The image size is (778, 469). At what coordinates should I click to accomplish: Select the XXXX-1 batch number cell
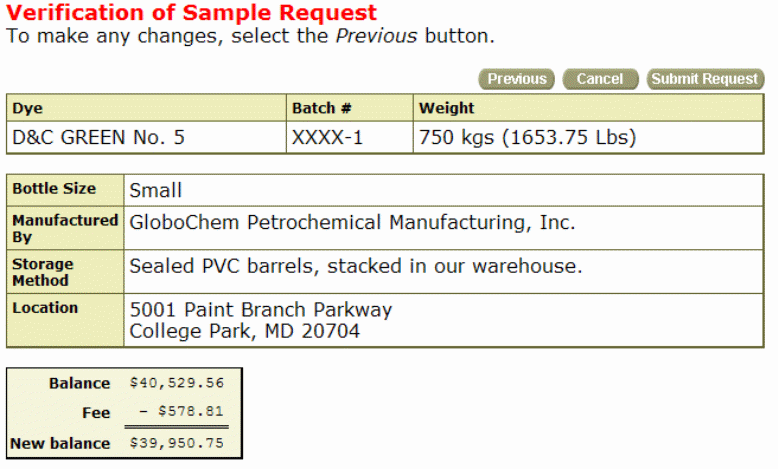tap(327, 137)
